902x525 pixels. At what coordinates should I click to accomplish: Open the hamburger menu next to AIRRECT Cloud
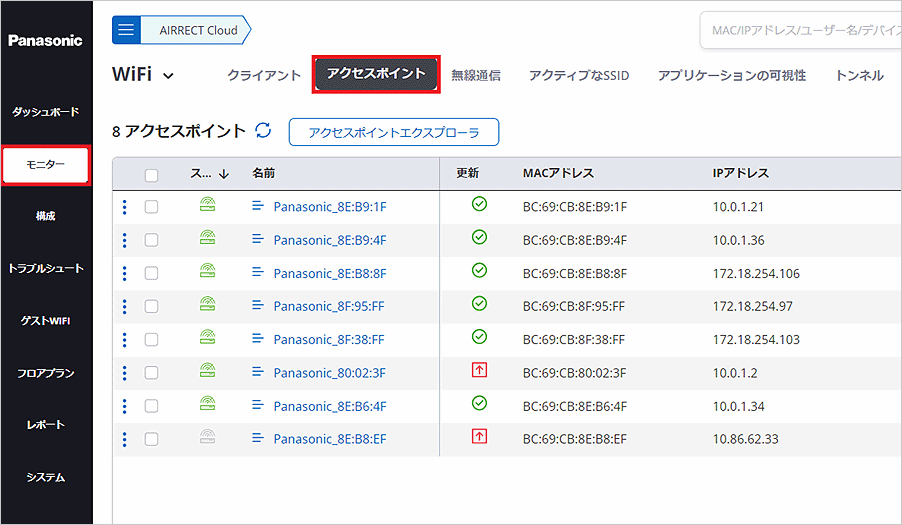click(126, 30)
